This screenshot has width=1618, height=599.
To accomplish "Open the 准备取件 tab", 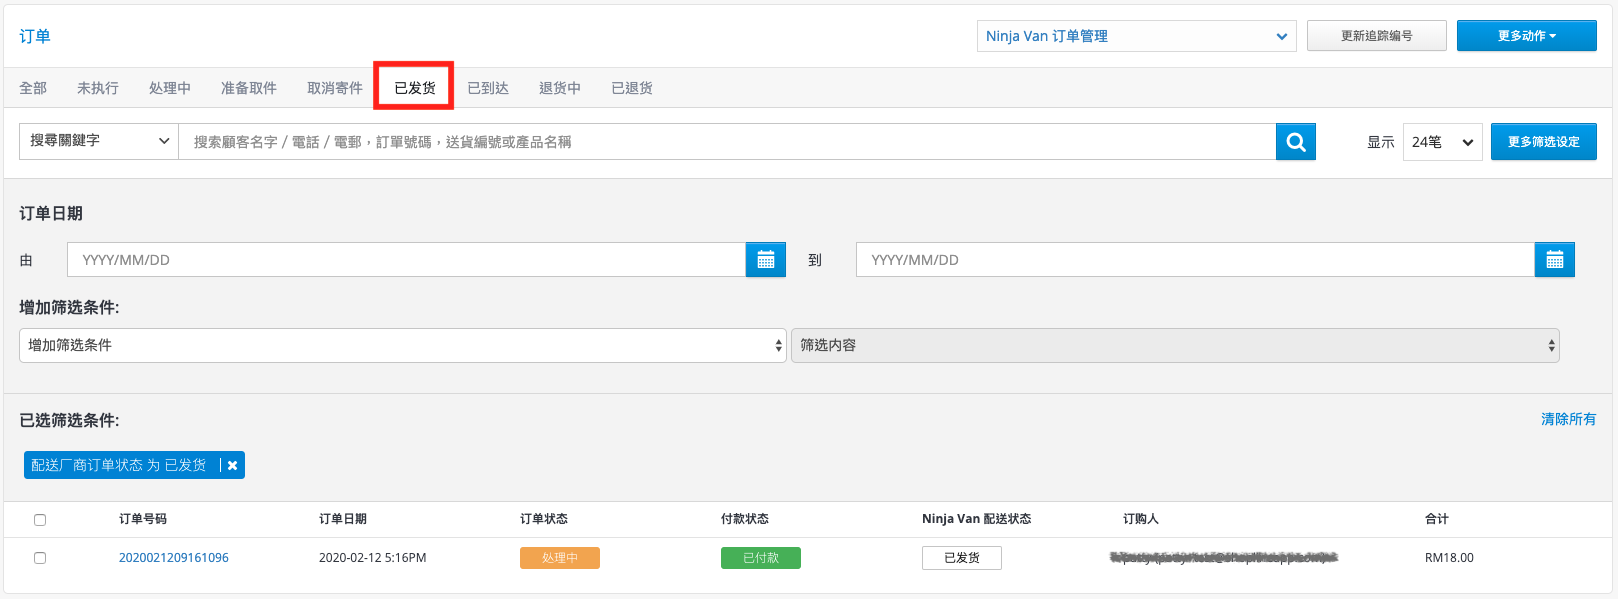I will coord(249,88).
